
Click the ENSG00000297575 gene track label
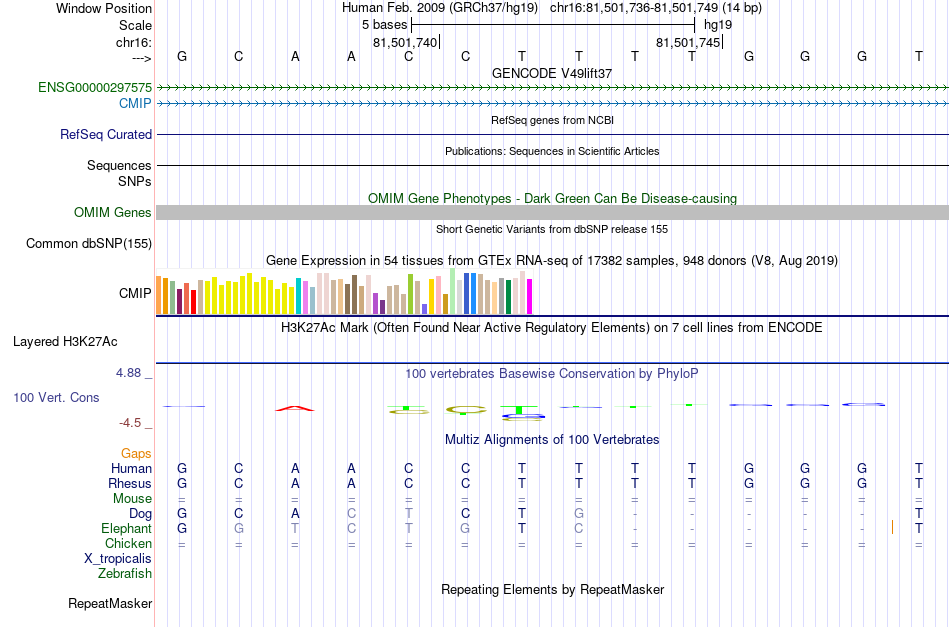pyautogui.click(x=95, y=87)
